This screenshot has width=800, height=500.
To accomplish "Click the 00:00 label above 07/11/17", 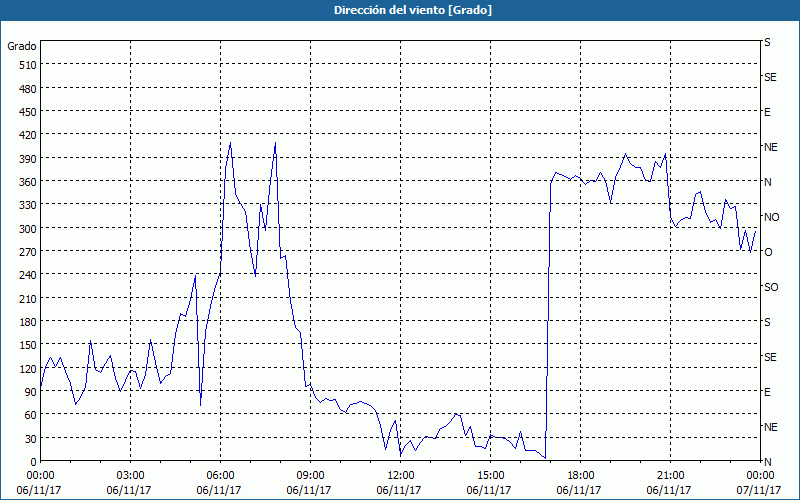I will pyautogui.click(x=759, y=476).
